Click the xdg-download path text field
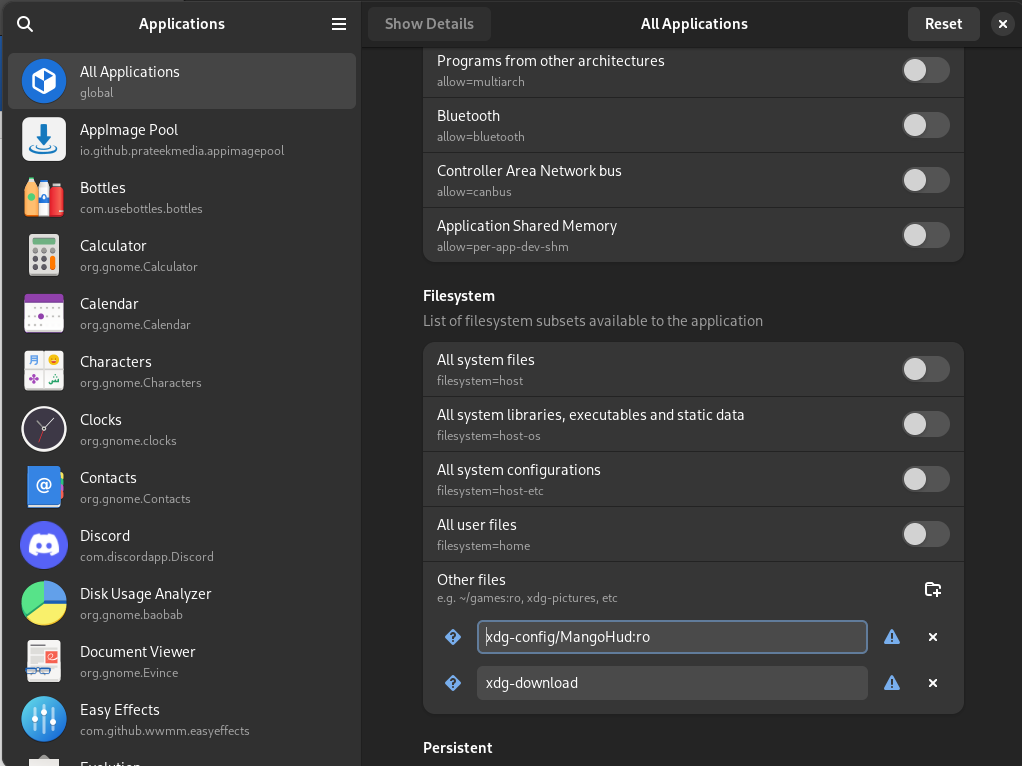1022x766 pixels. coord(671,683)
